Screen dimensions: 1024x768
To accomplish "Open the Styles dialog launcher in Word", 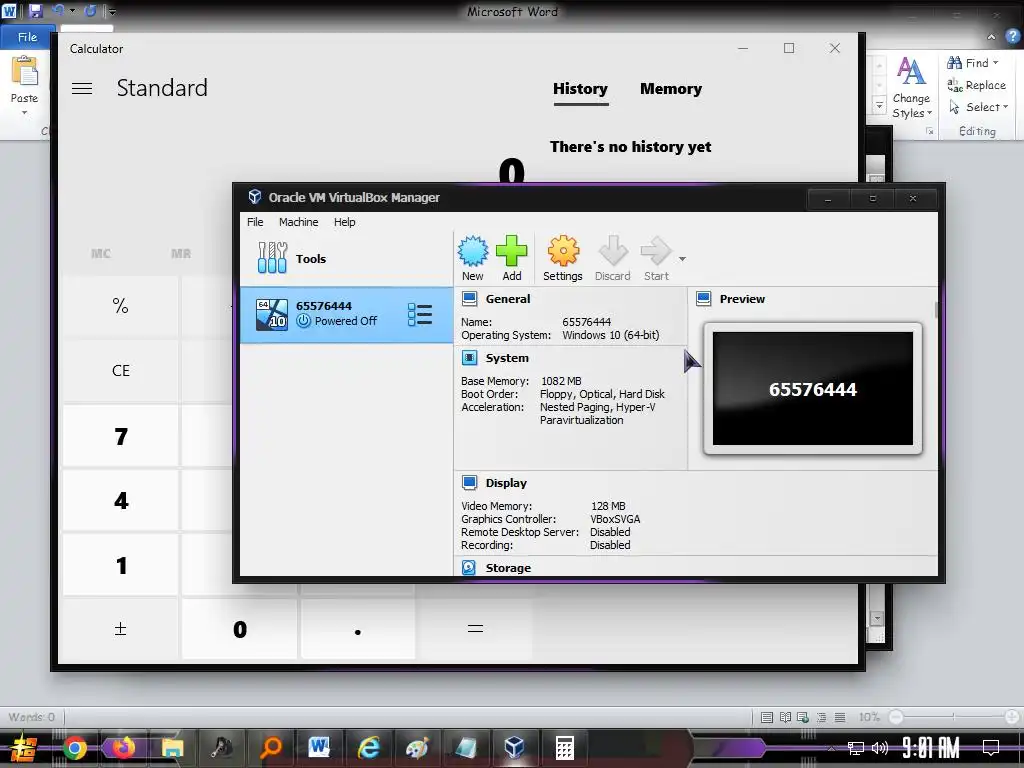I will click(929, 131).
